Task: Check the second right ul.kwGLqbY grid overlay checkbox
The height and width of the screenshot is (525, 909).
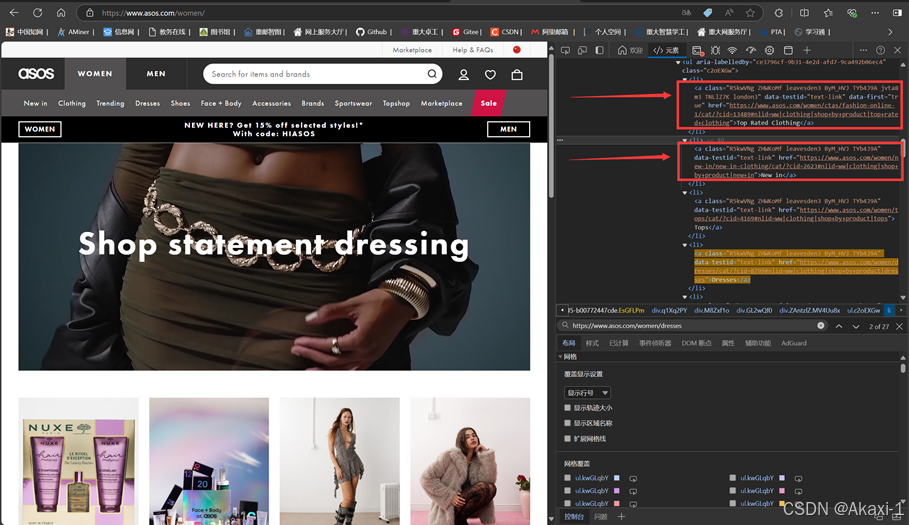Action: point(733,491)
